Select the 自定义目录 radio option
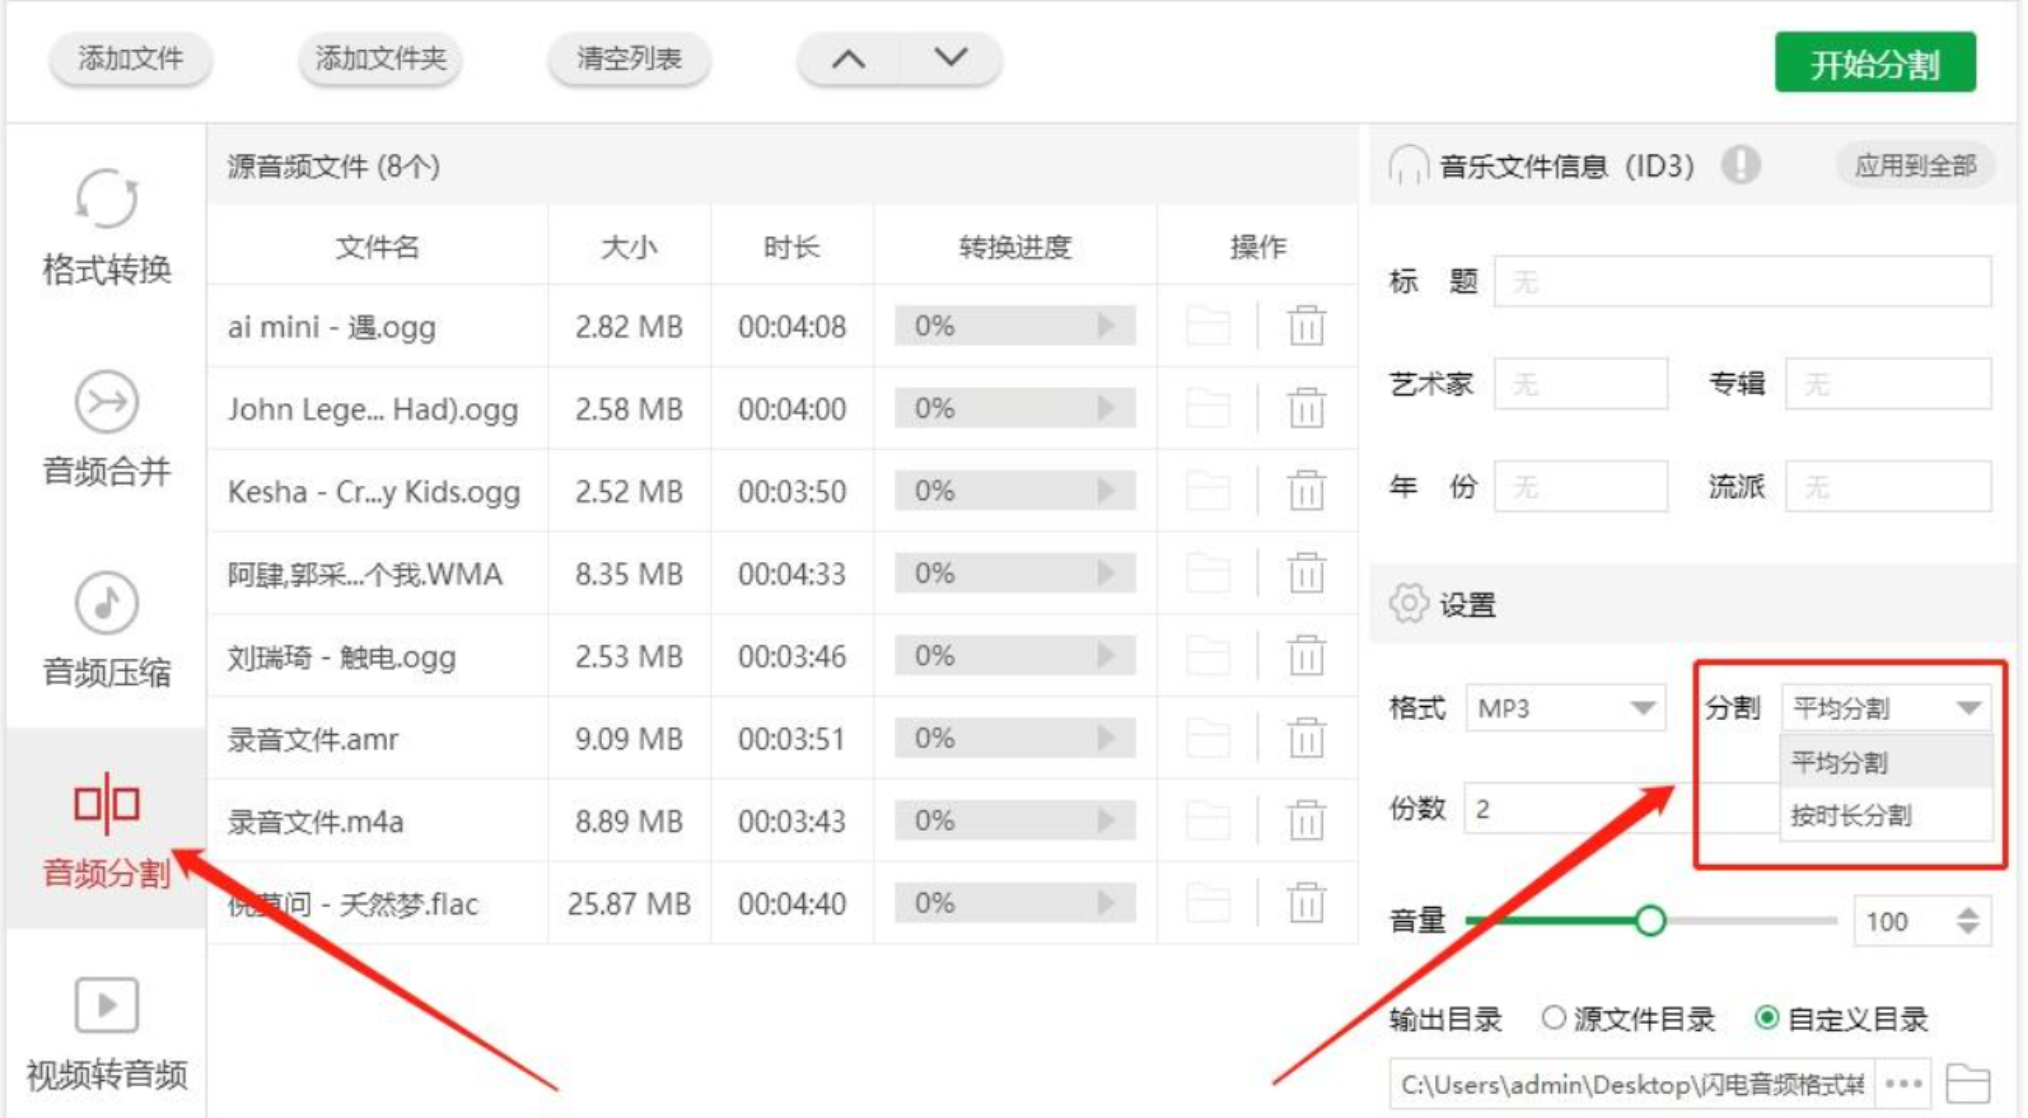2028x1118 pixels. coord(1767,1018)
